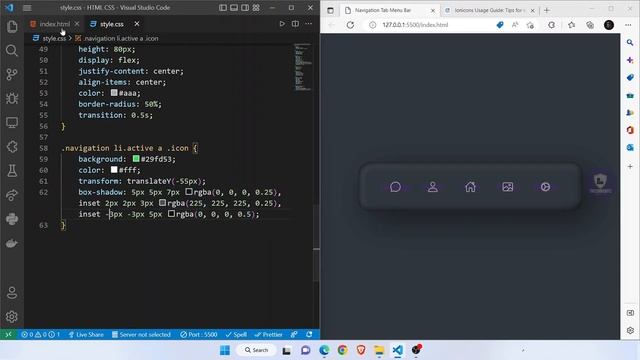Open the remote window status item
This screenshot has width=640, height=360.
coord(8,334)
